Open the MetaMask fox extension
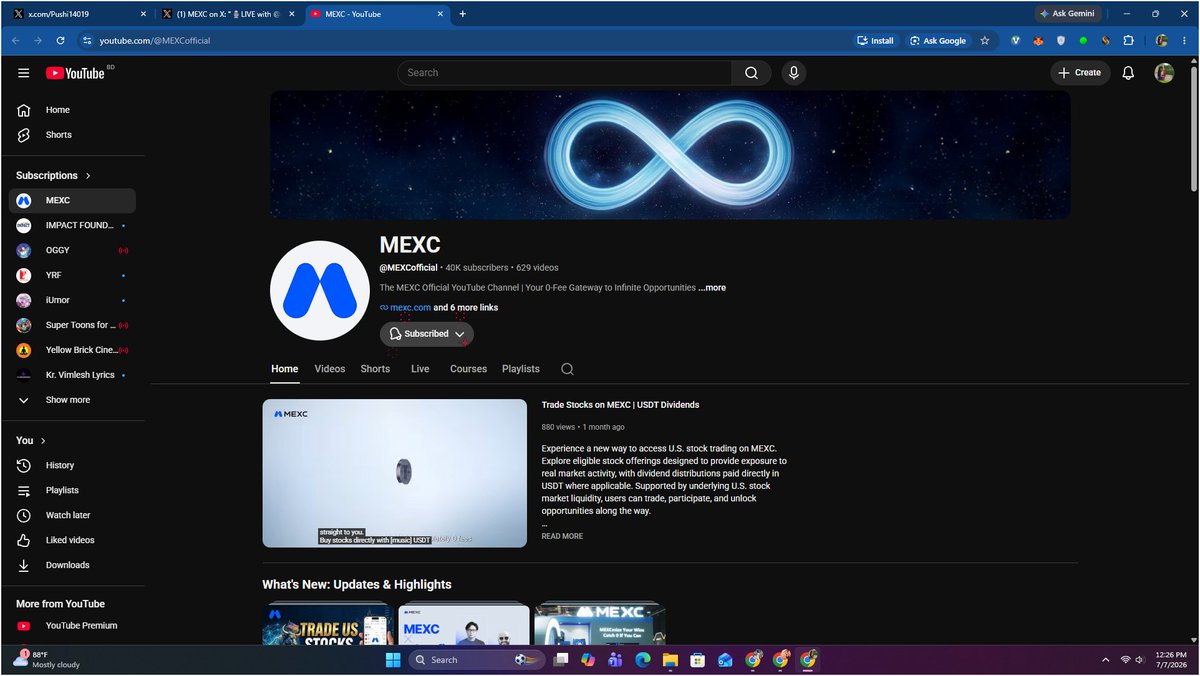Viewport: 1200px width, 676px height. coord(1038,41)
